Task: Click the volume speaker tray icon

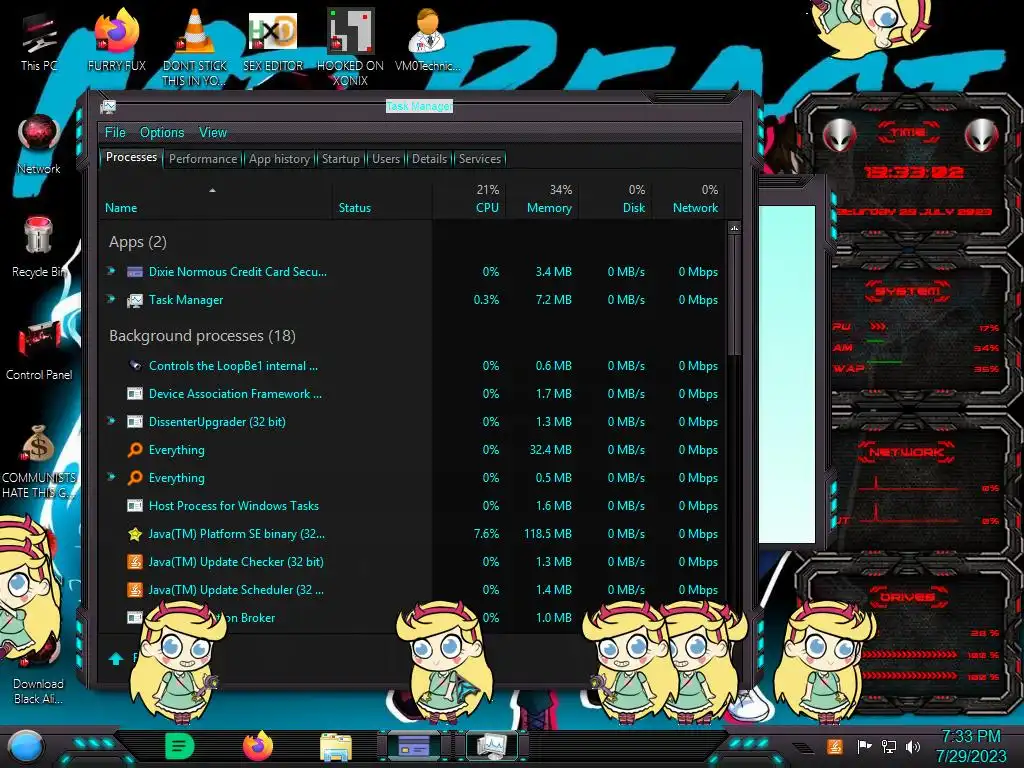Action: tap(913, 746)
